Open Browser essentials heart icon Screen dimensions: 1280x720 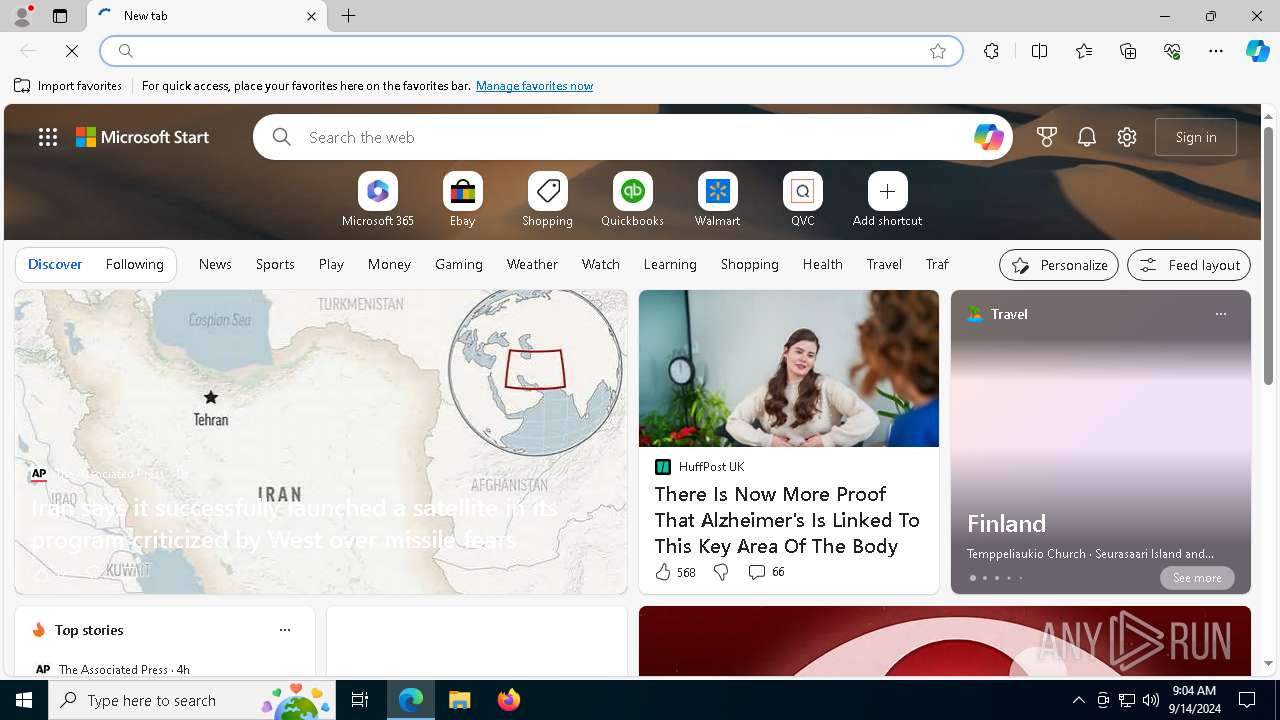tap(1172, 51)
